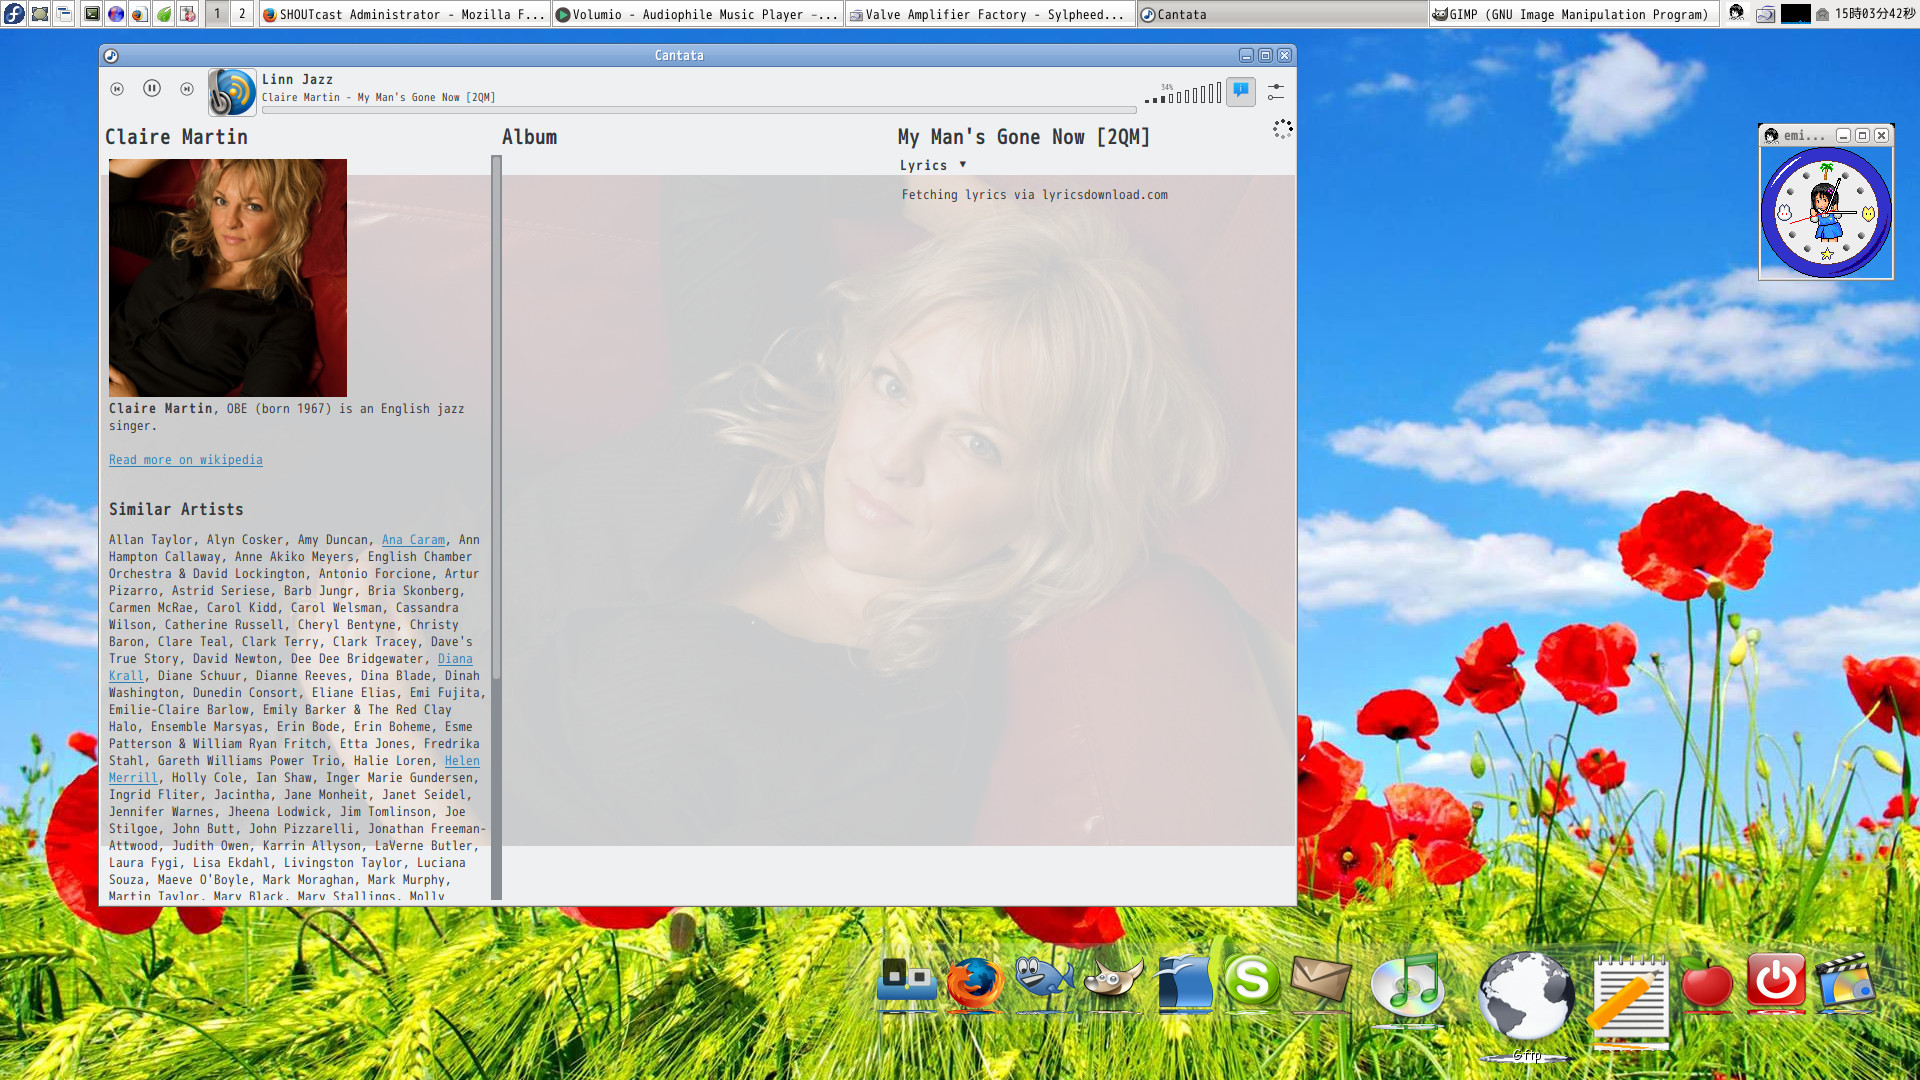
Task: Open Cantata settings menu icon
Action: [1275, 91]
